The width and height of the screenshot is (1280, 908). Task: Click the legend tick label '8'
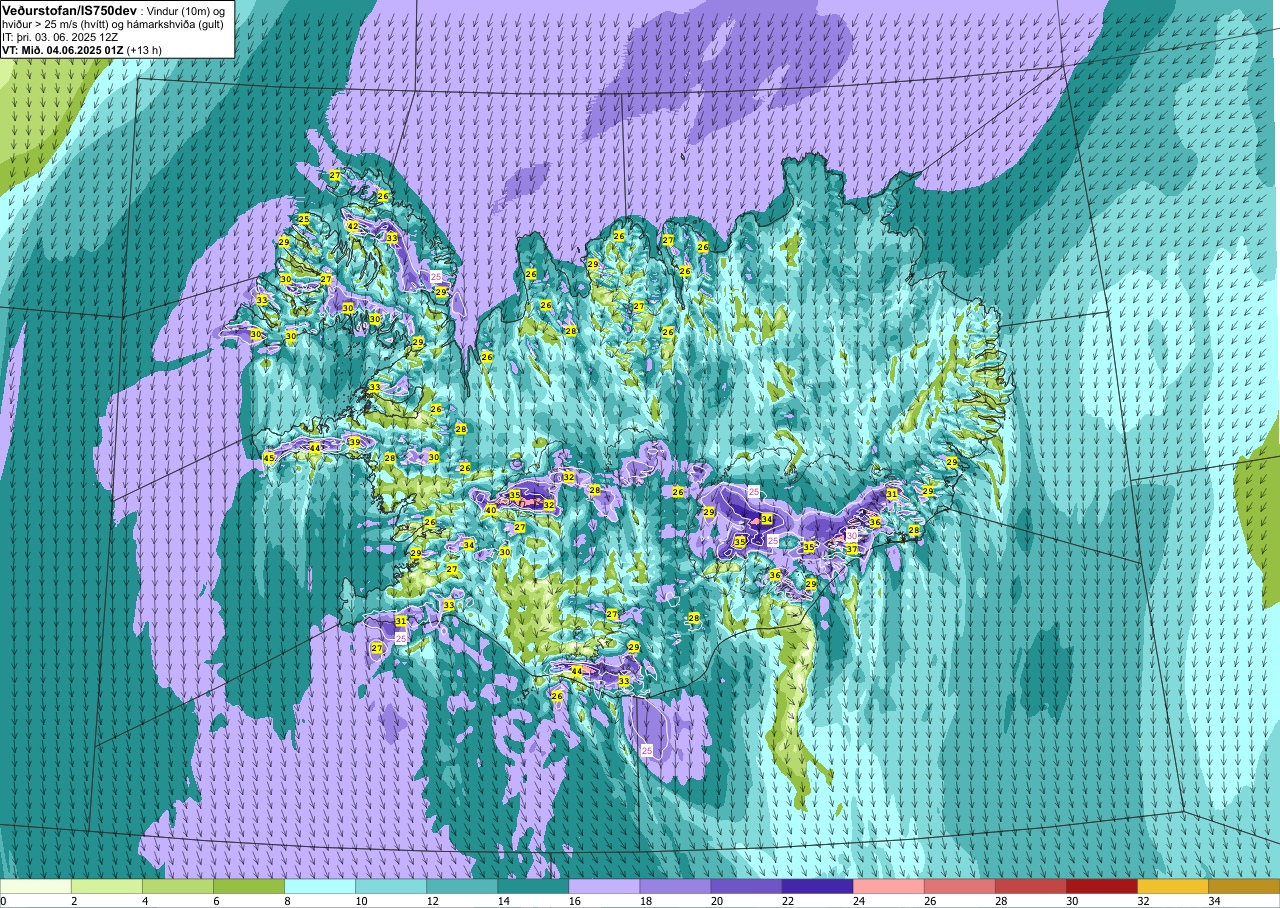click(286, 901)
